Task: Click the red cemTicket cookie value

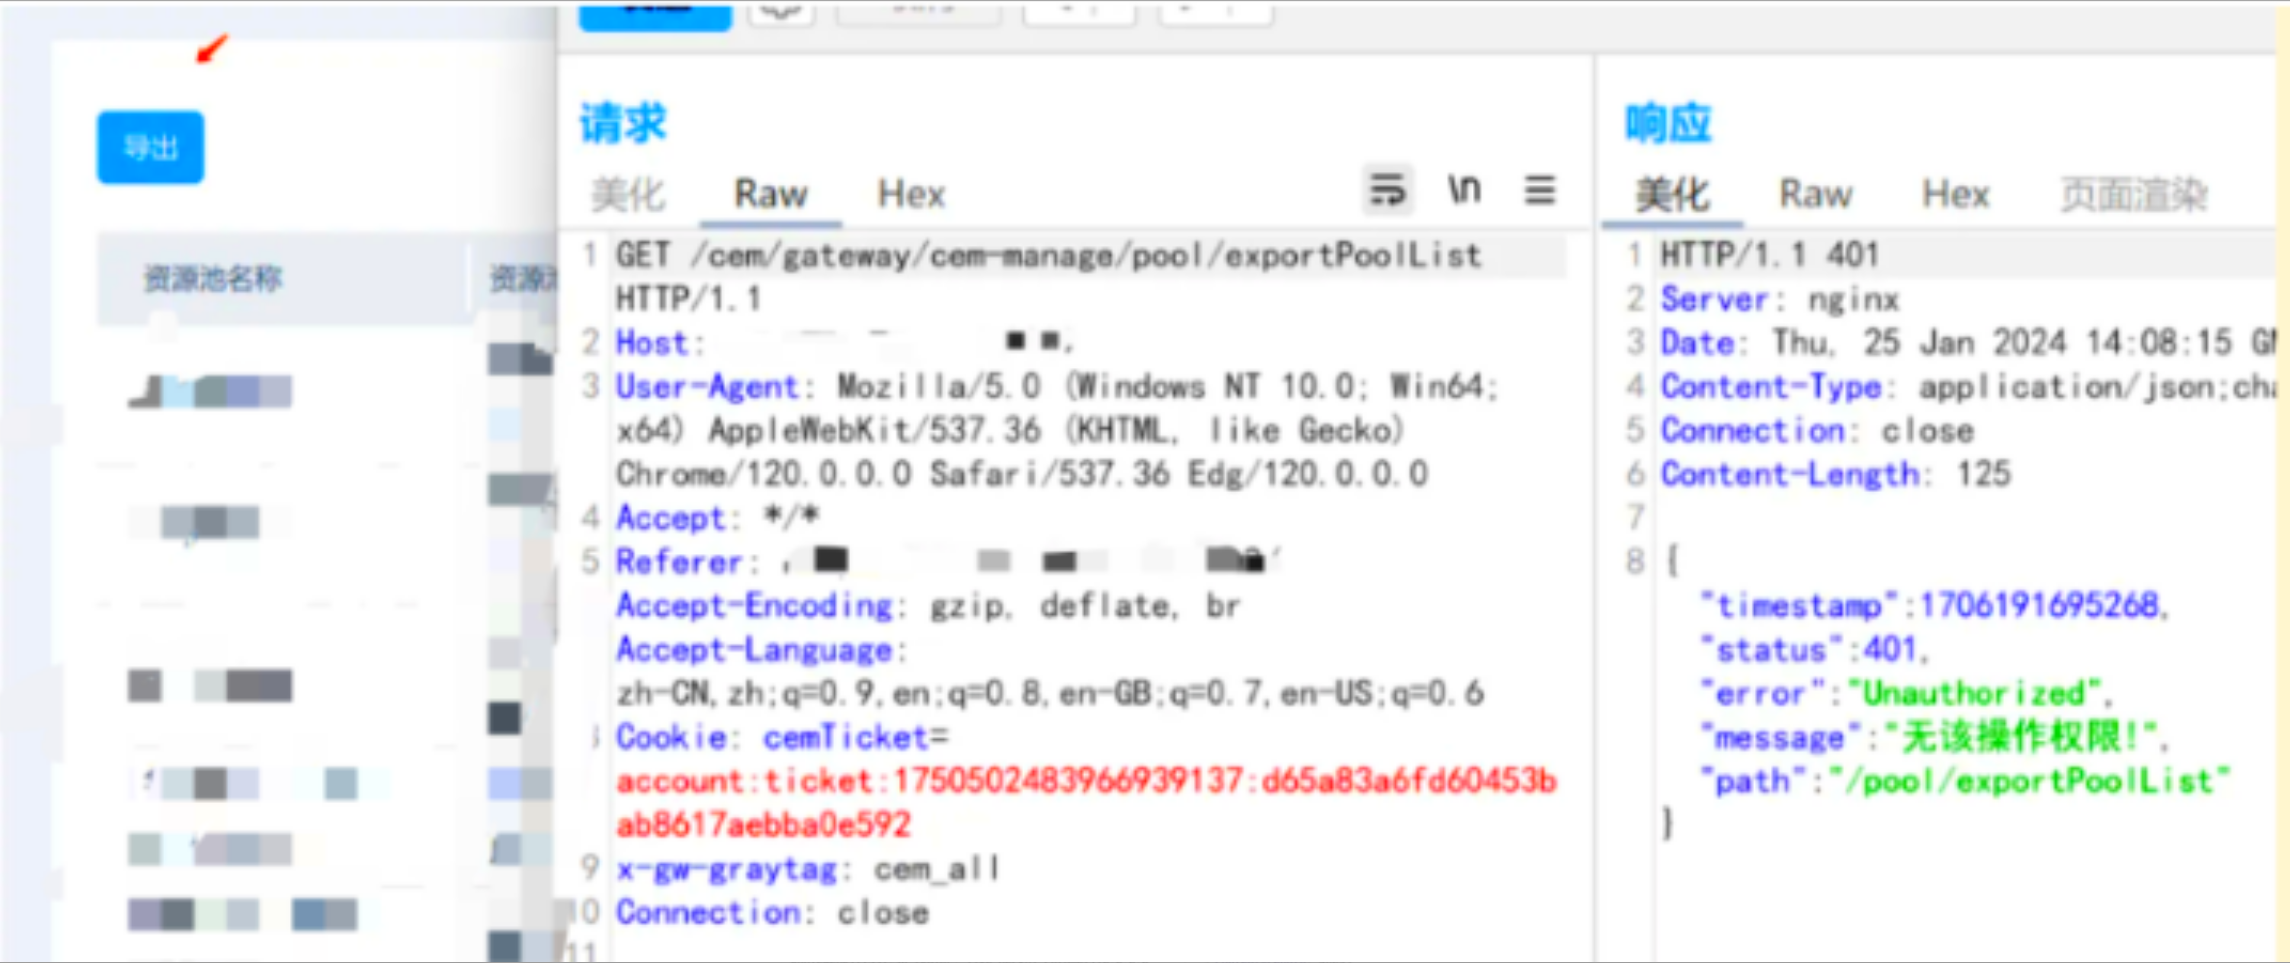Action: [x=1085, y=781]
